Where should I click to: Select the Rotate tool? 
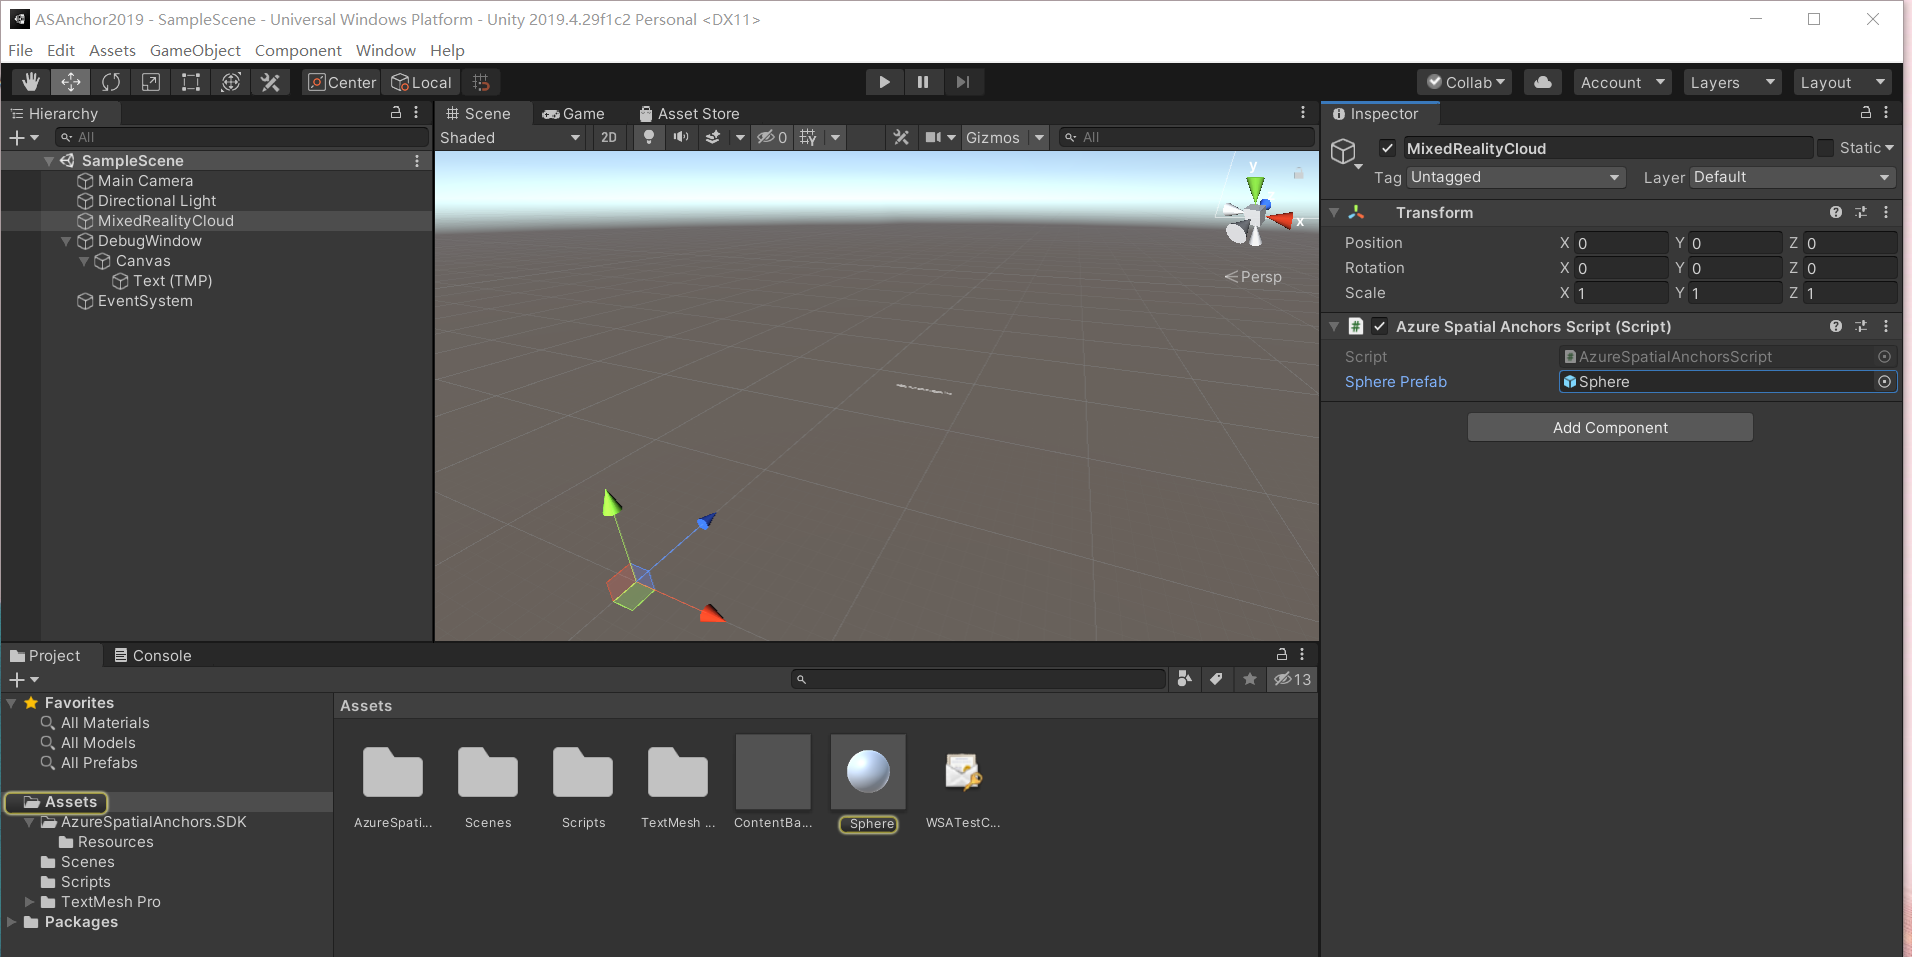click(111, 81)
